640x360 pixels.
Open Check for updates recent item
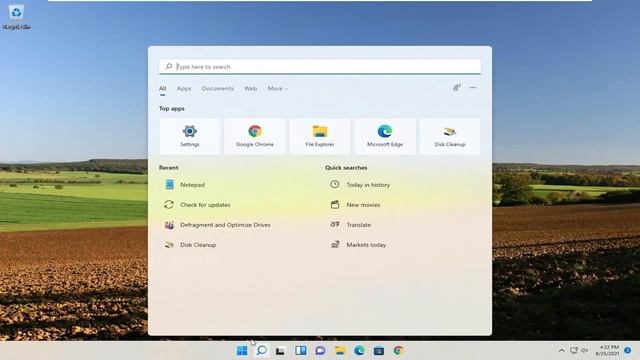point(197,204)
